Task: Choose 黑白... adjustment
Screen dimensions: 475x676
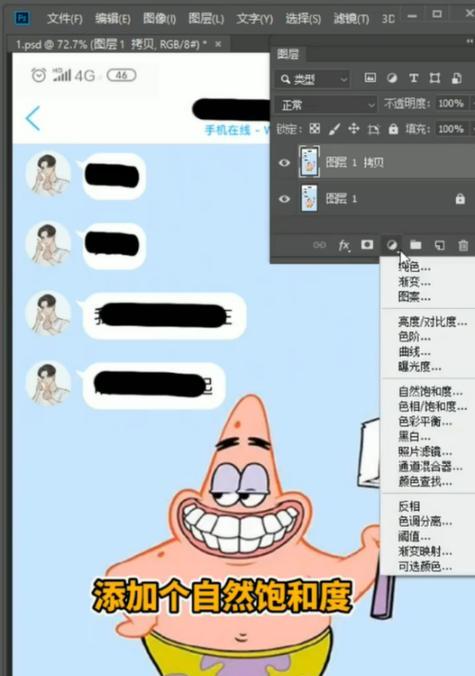Action: [414, 436]
